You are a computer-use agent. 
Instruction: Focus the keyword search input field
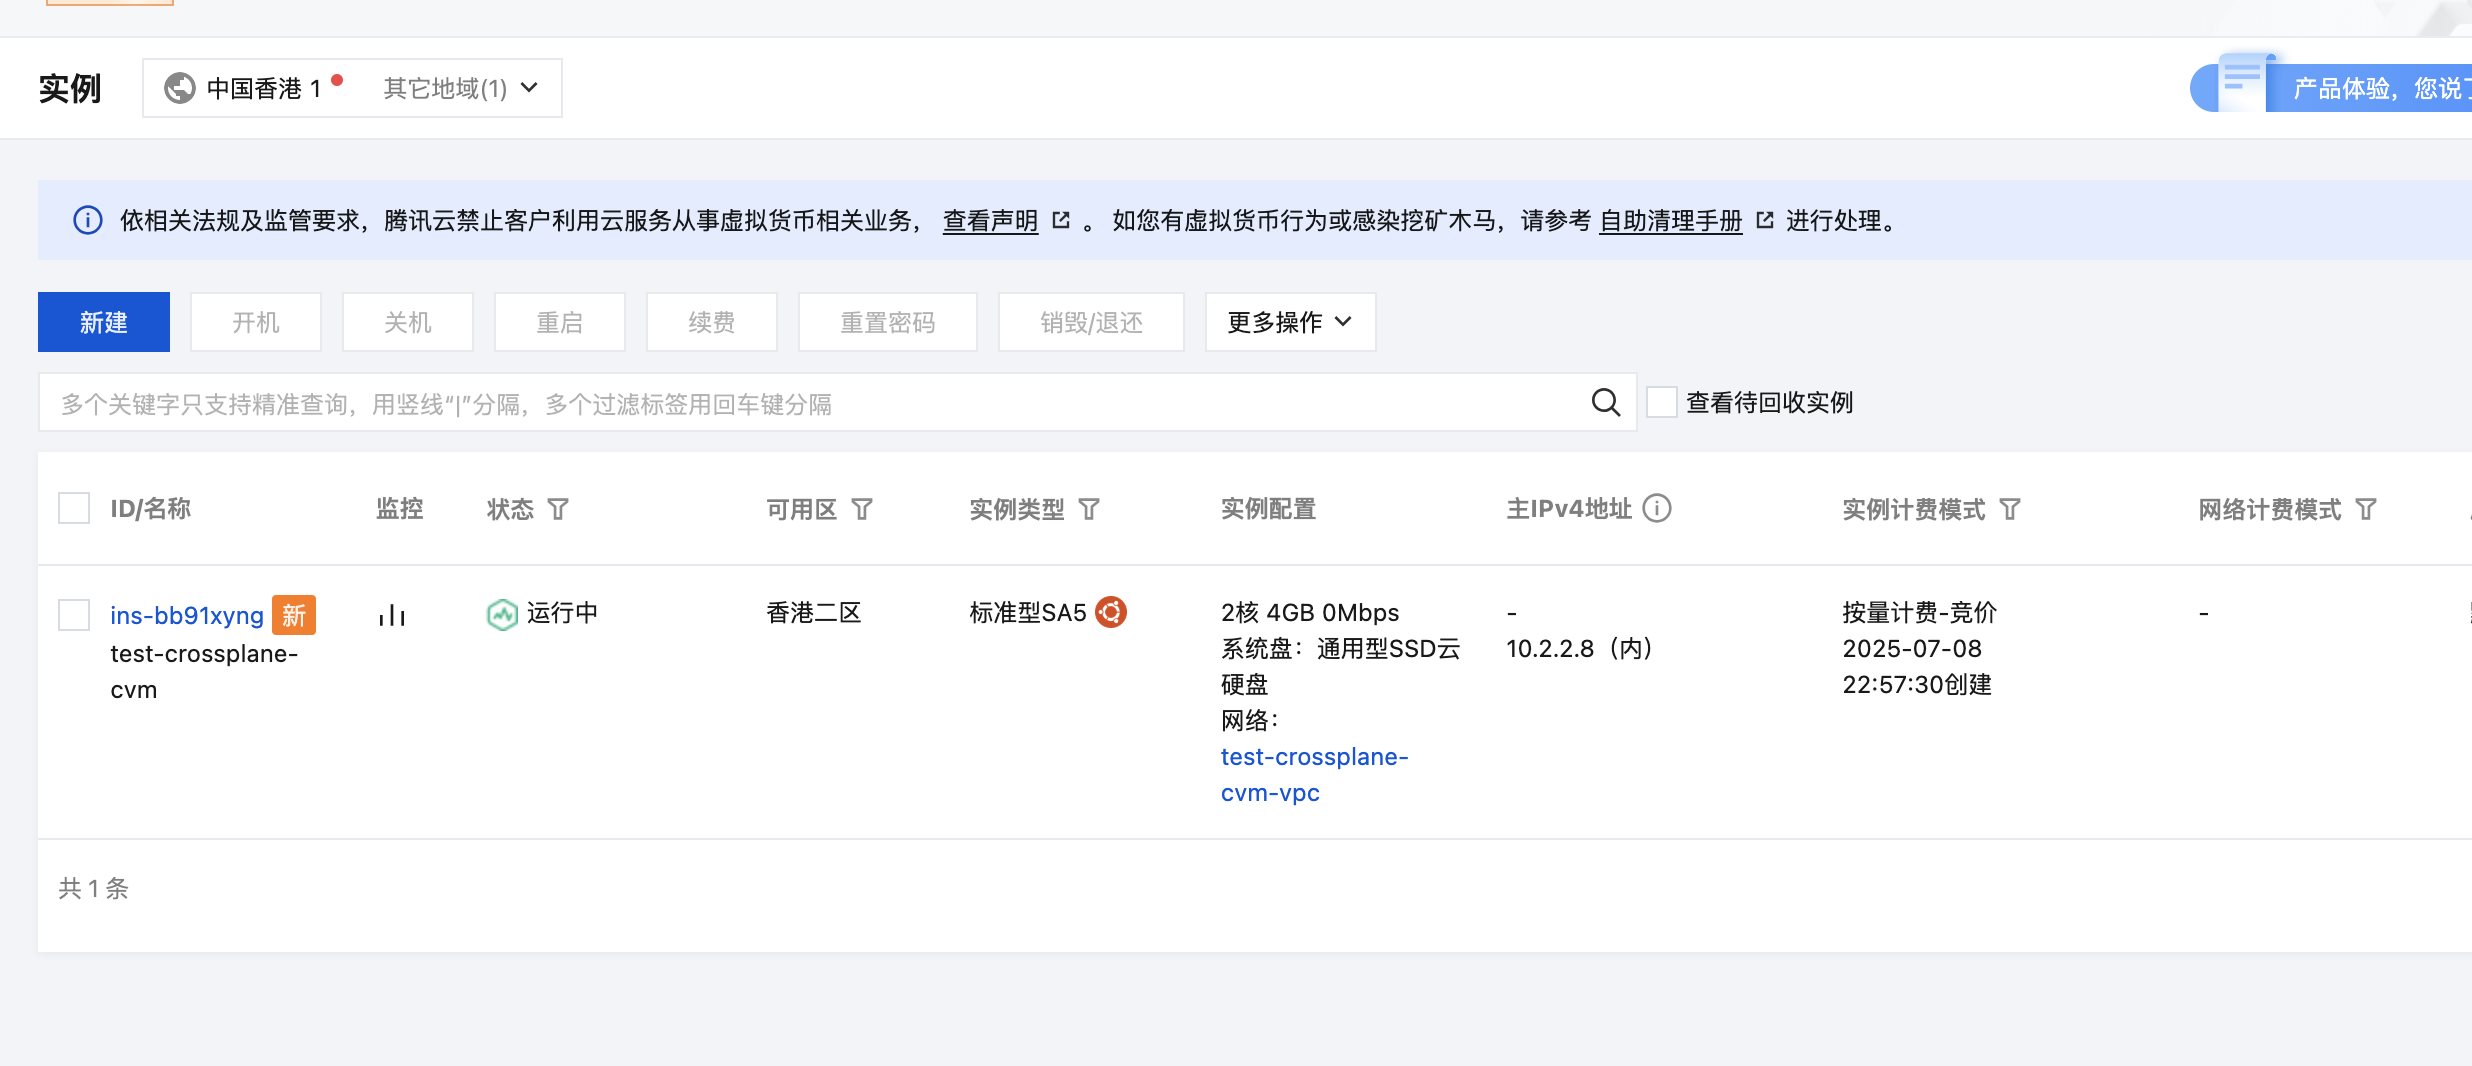837,402
